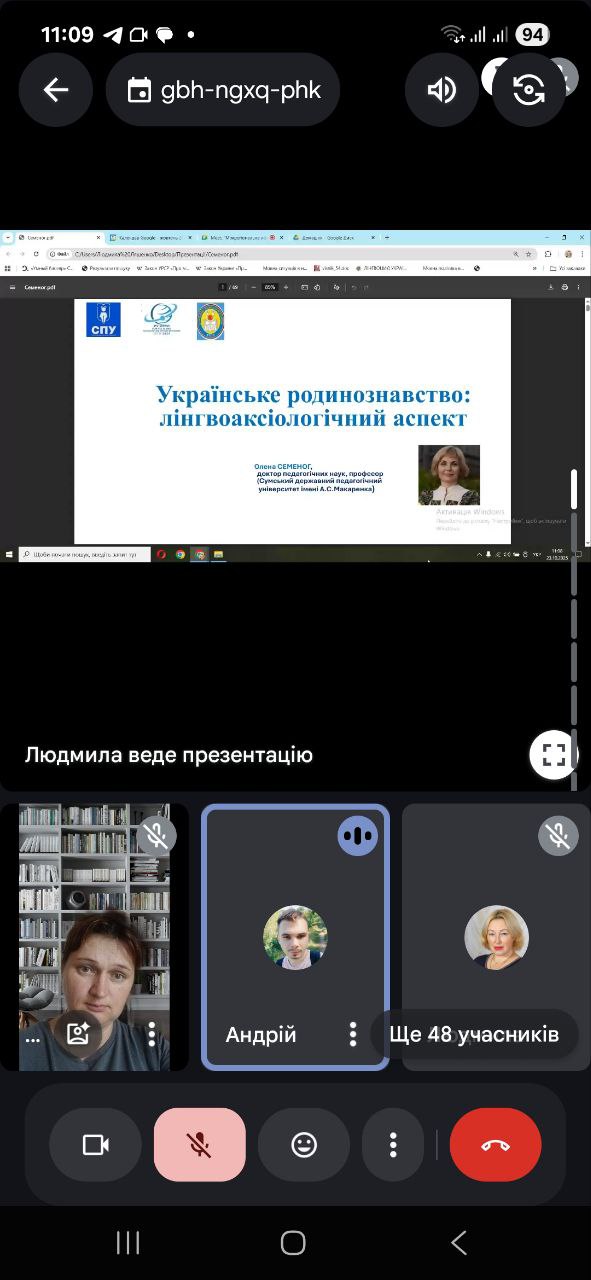Select Андрій's participant tile

click(295, 937)
